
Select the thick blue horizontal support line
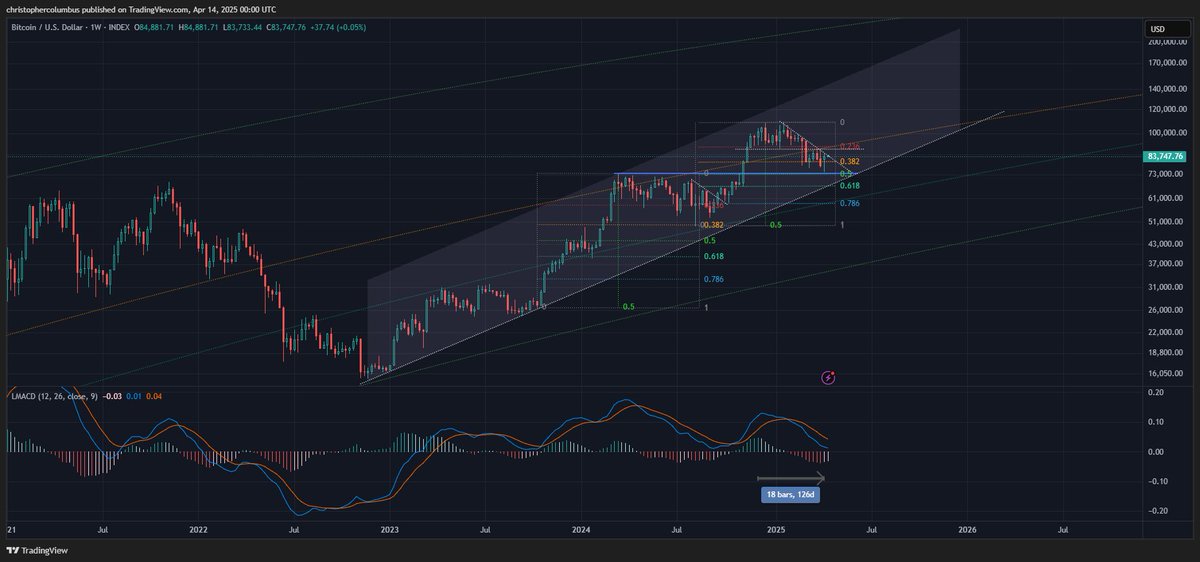(735, 174)
